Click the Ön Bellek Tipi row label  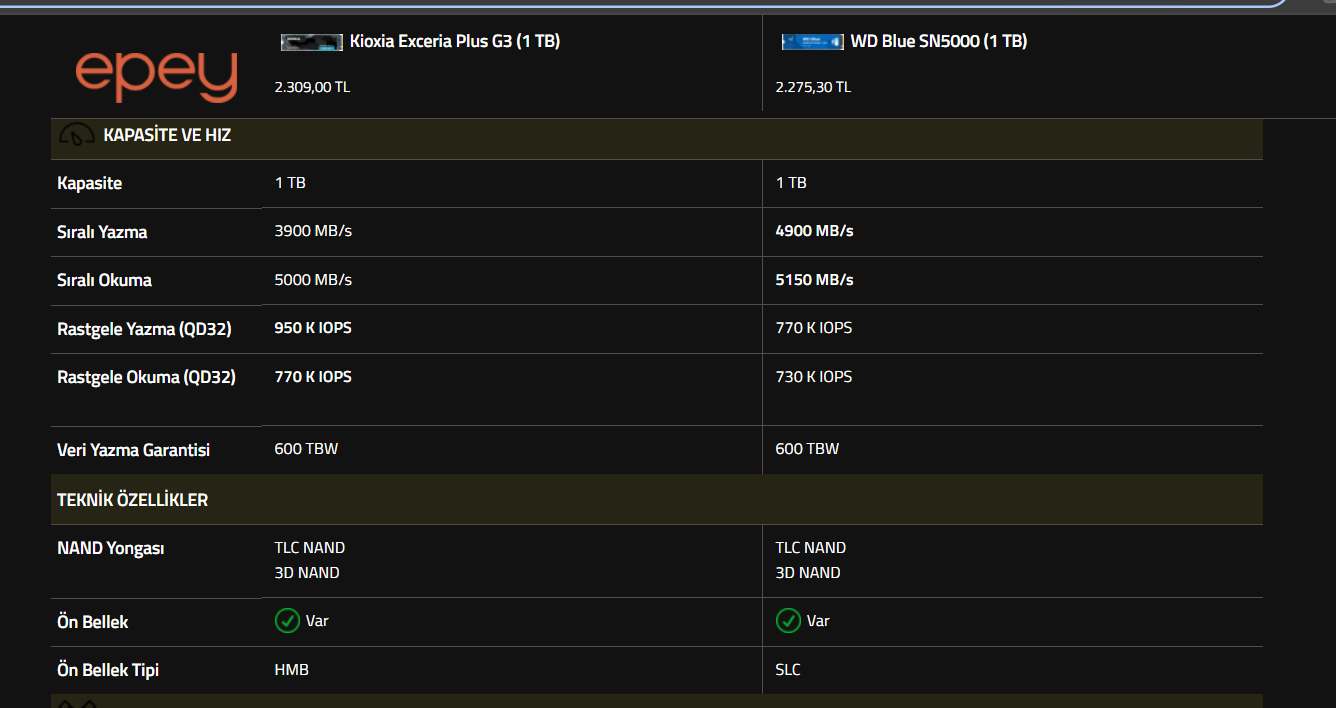108,670
